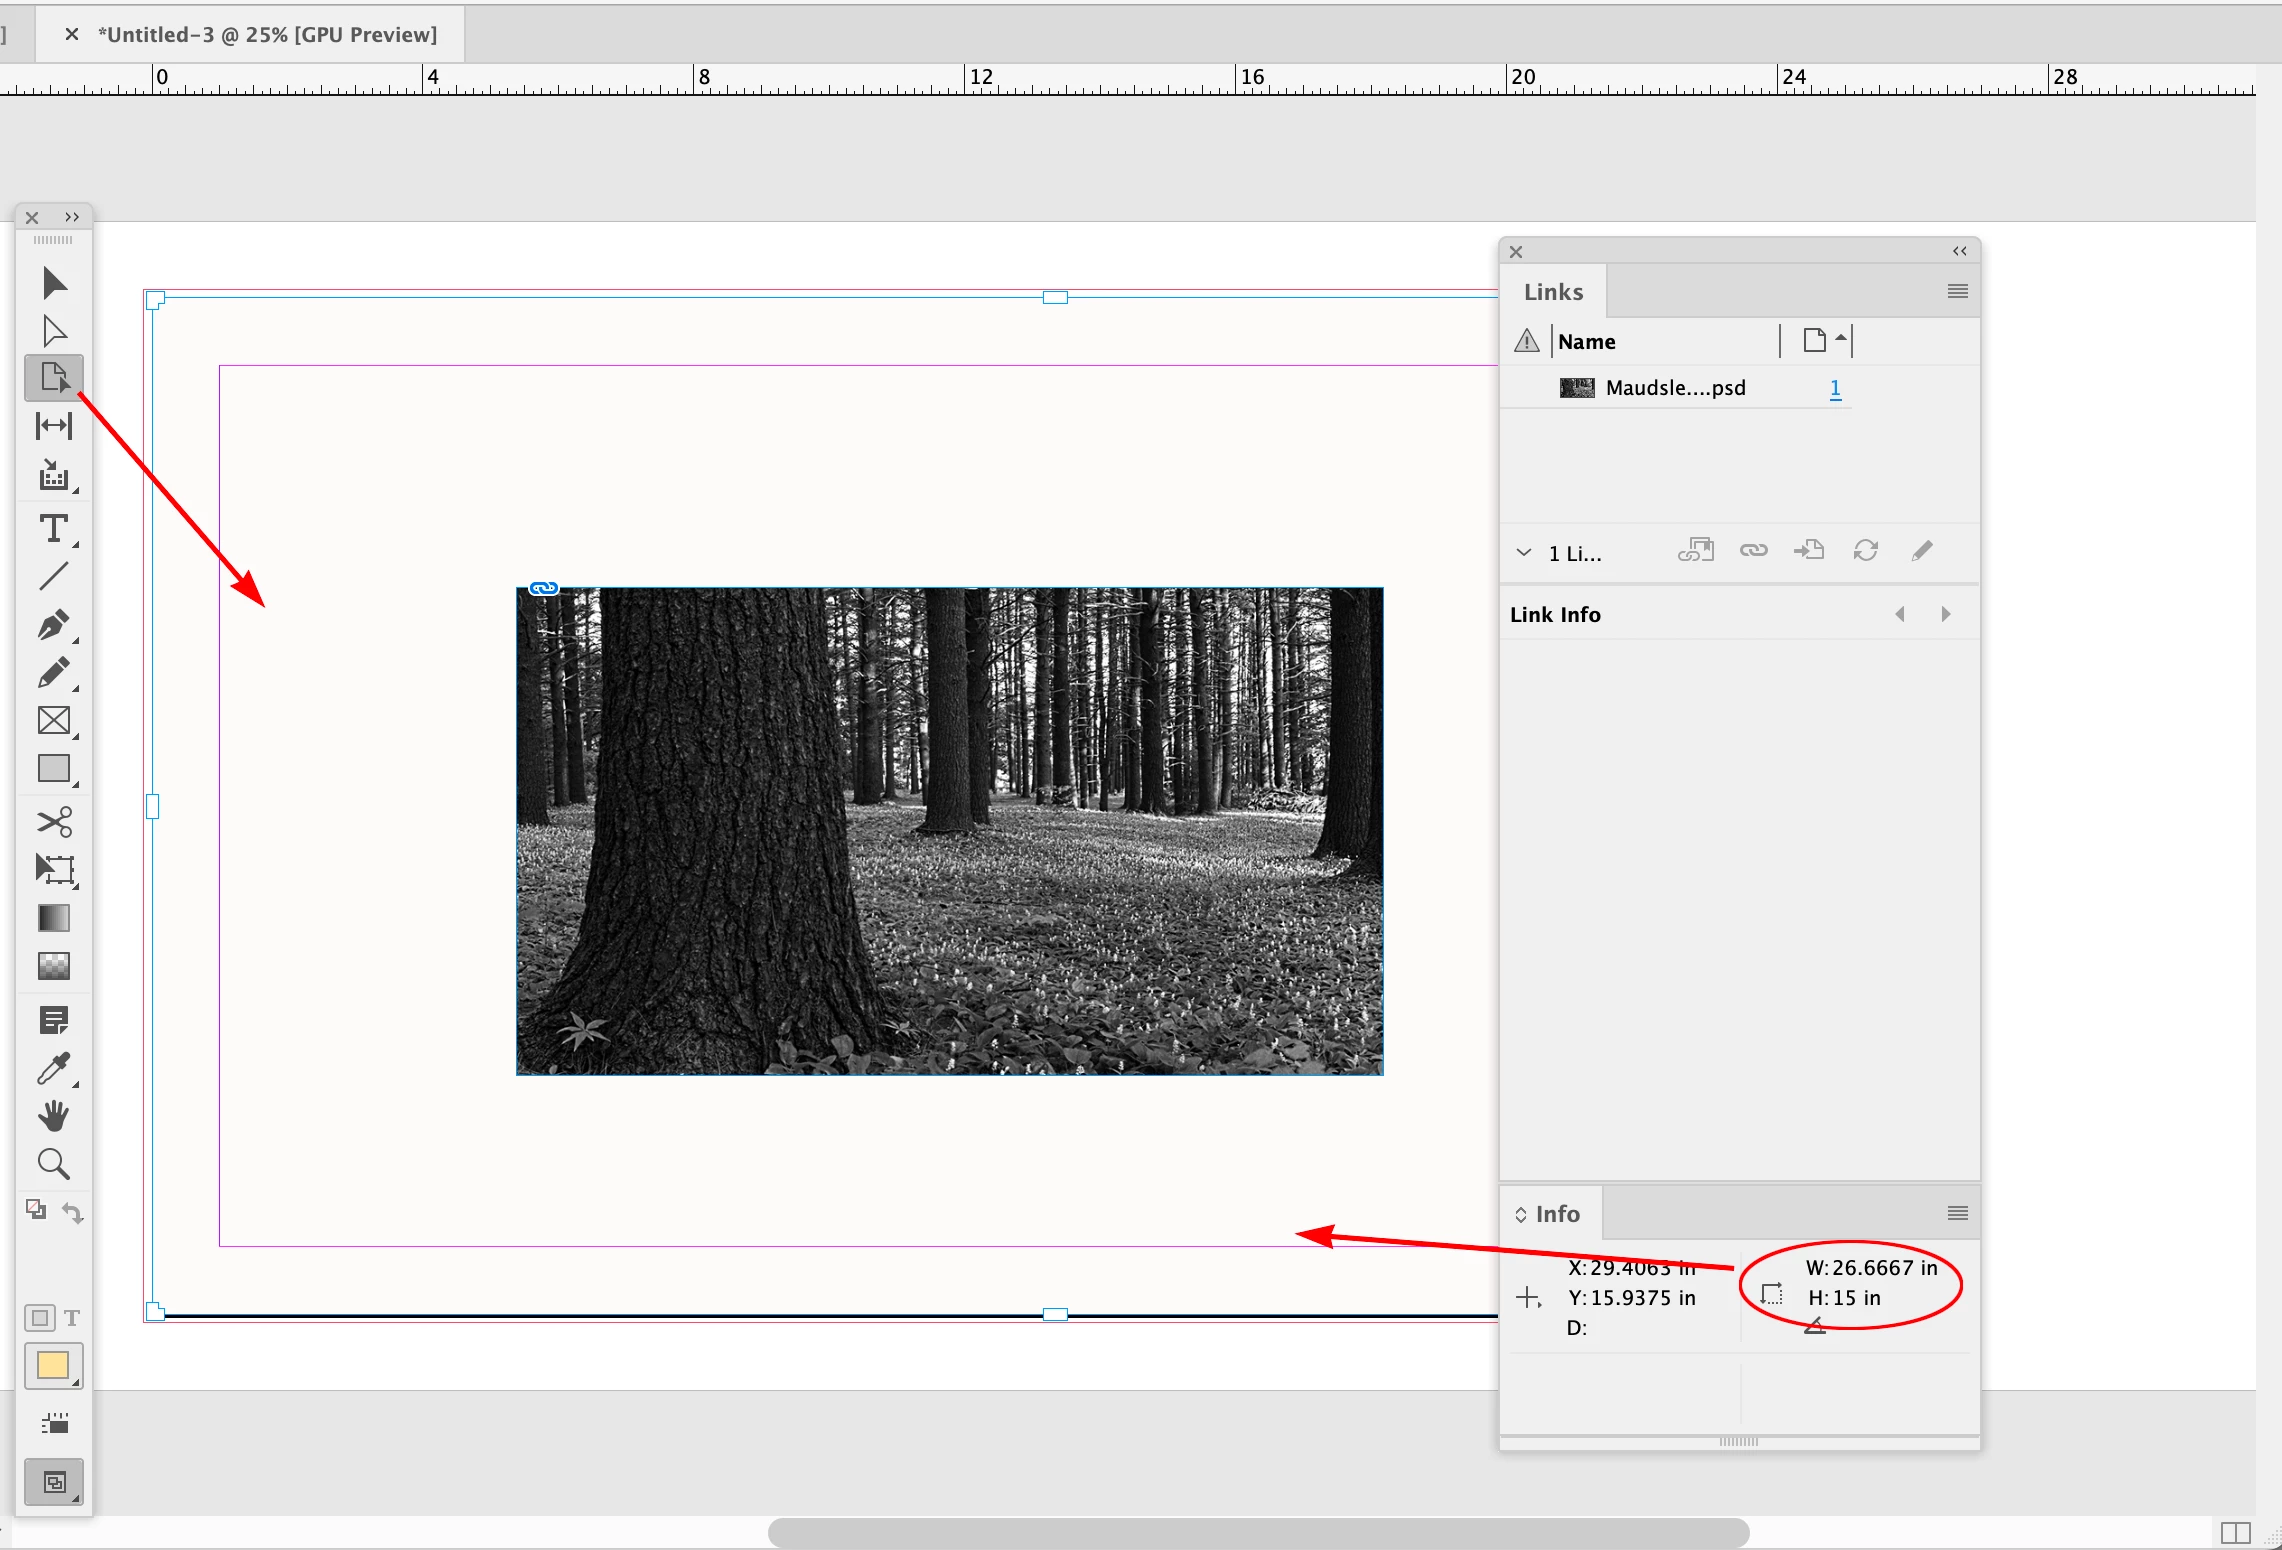Open the Links panel flyout menu

[x=1957, y=292]
